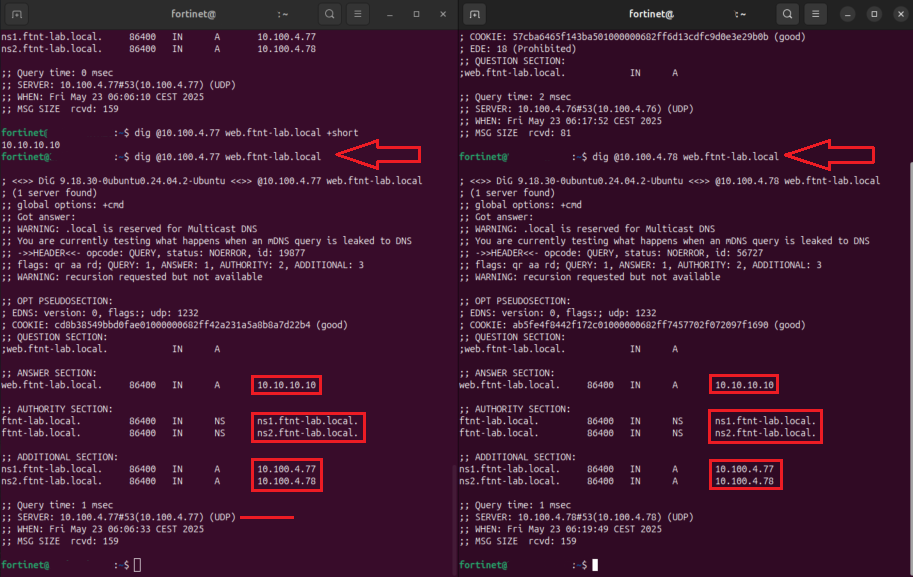Viewport: 913px width, 577px height.
Task: Click 'WHEN: Fri May 23 06:06:33' line
Action: pos(102,529)
